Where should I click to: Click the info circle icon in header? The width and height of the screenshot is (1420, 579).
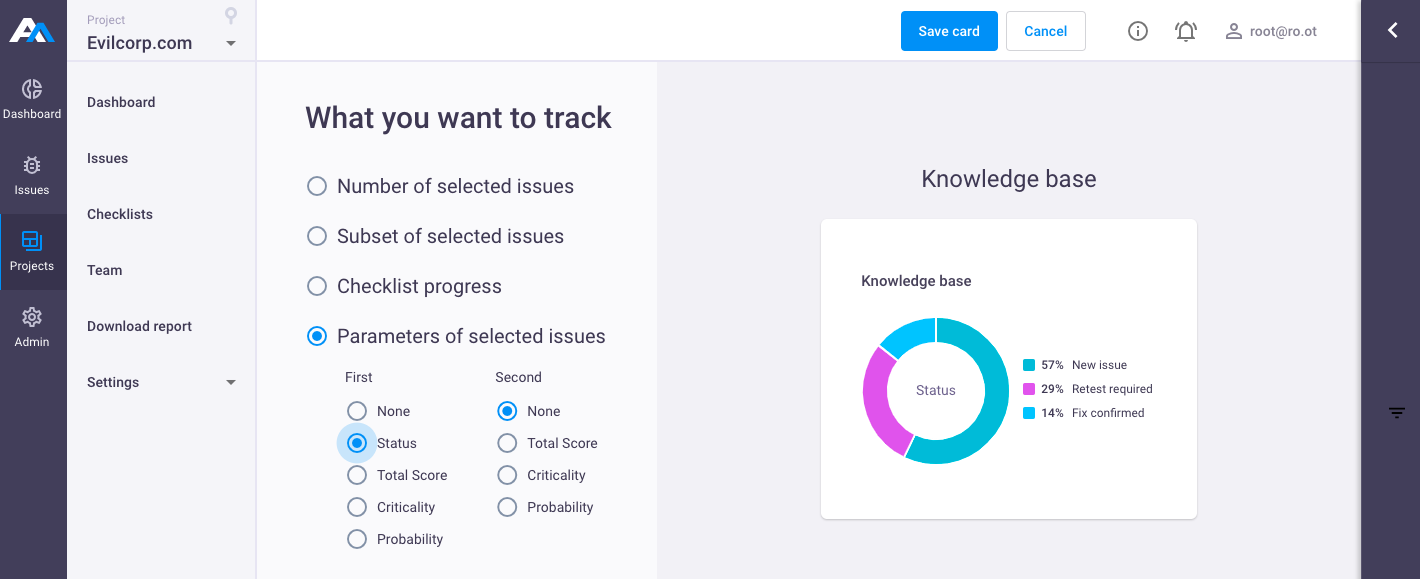1137,31
